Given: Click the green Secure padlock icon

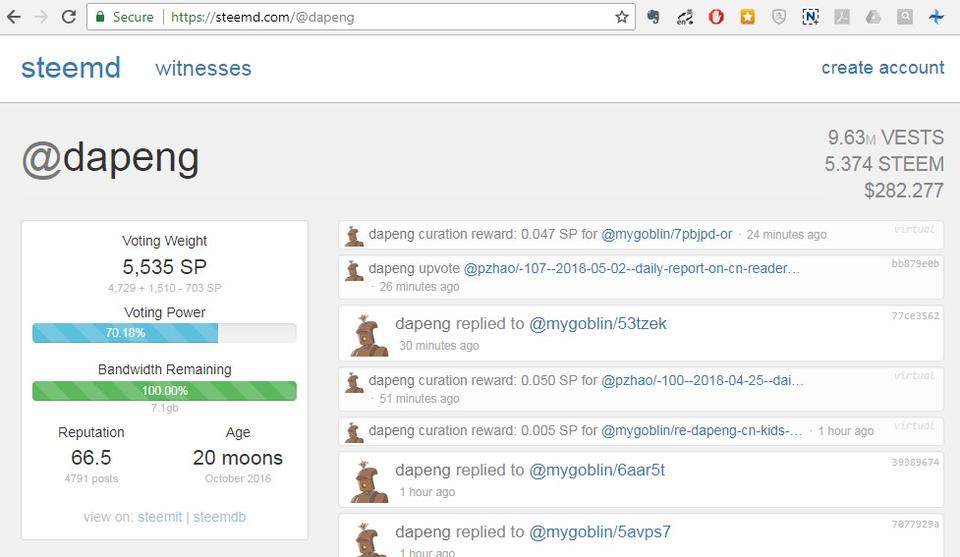Looking at the screenshot, I should coord(100,17).
